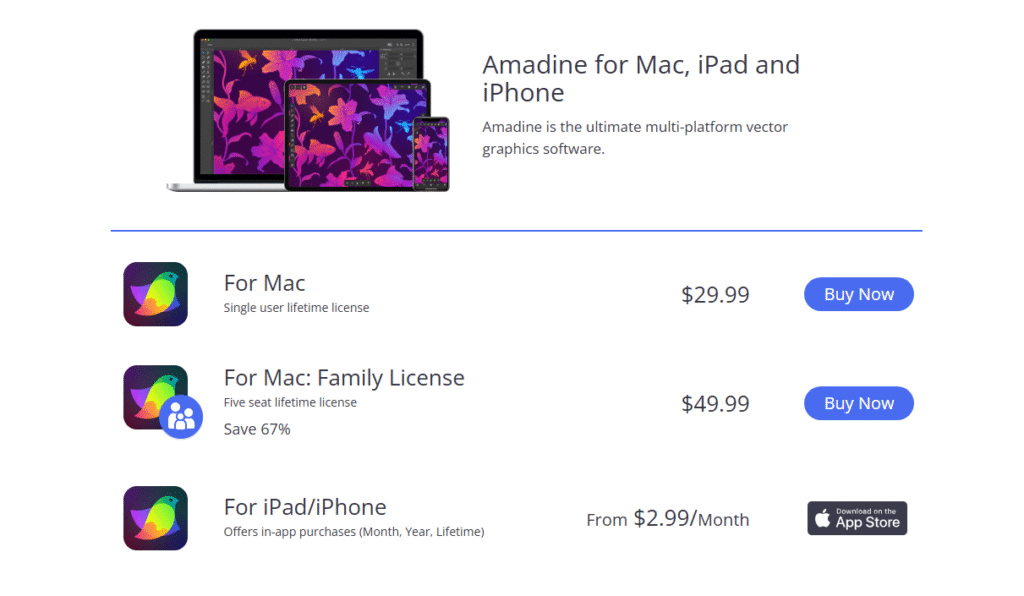Click the Amadine bird icon beside For Mac
Image resolution: width=1024 pixels, height=596 pixels.
point(155,294)
